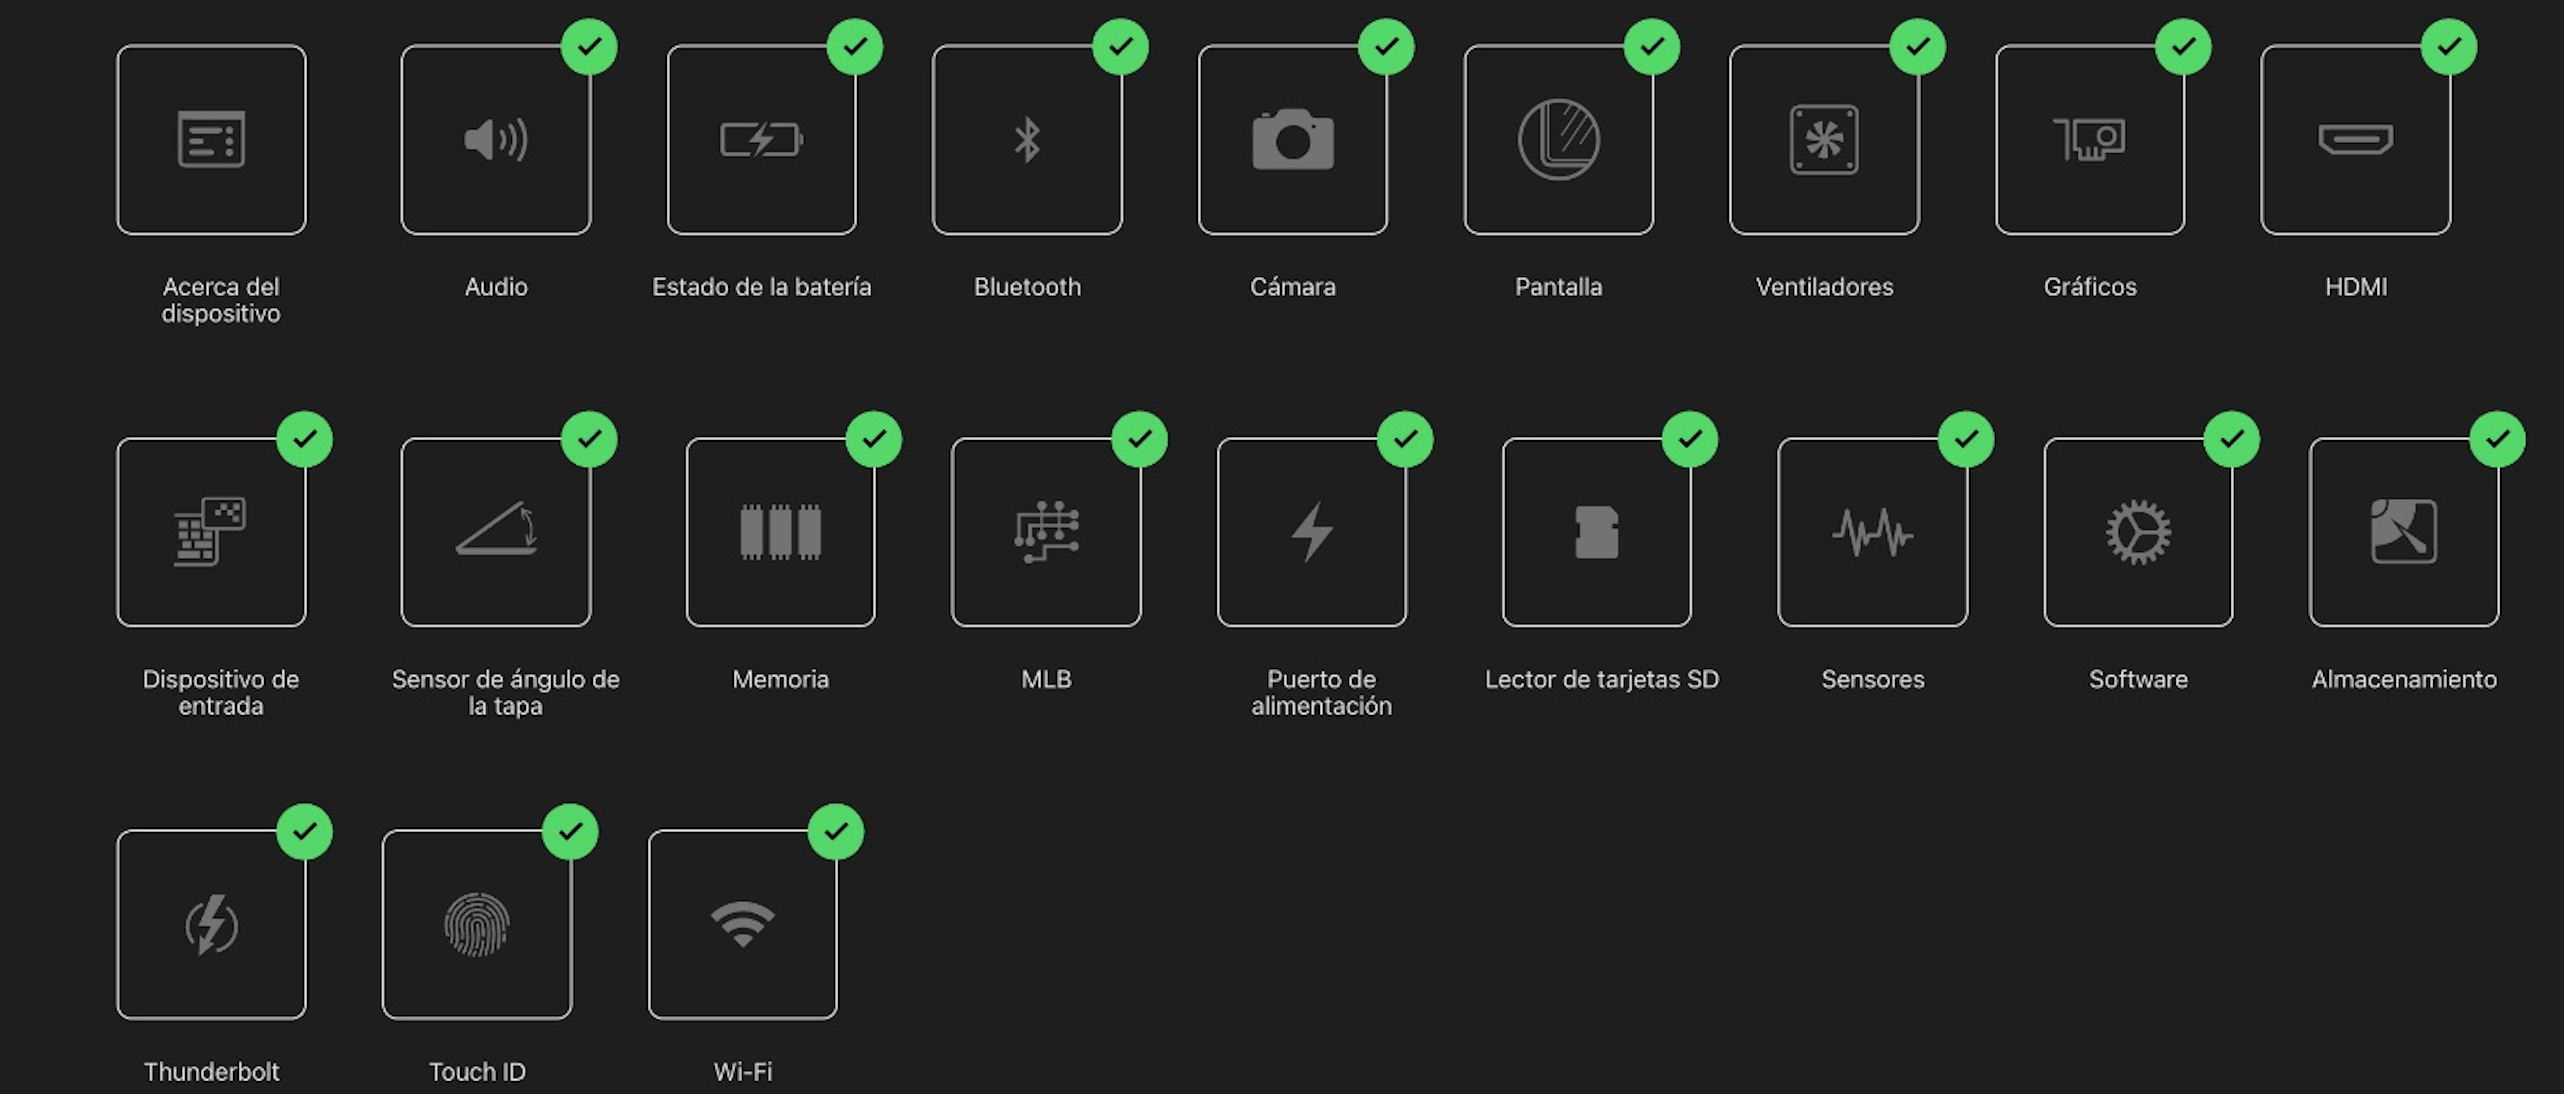This screenshot has width=2564, height=1094.
Task: Open the Memoria RAM icon
Action: coord(780,532)
